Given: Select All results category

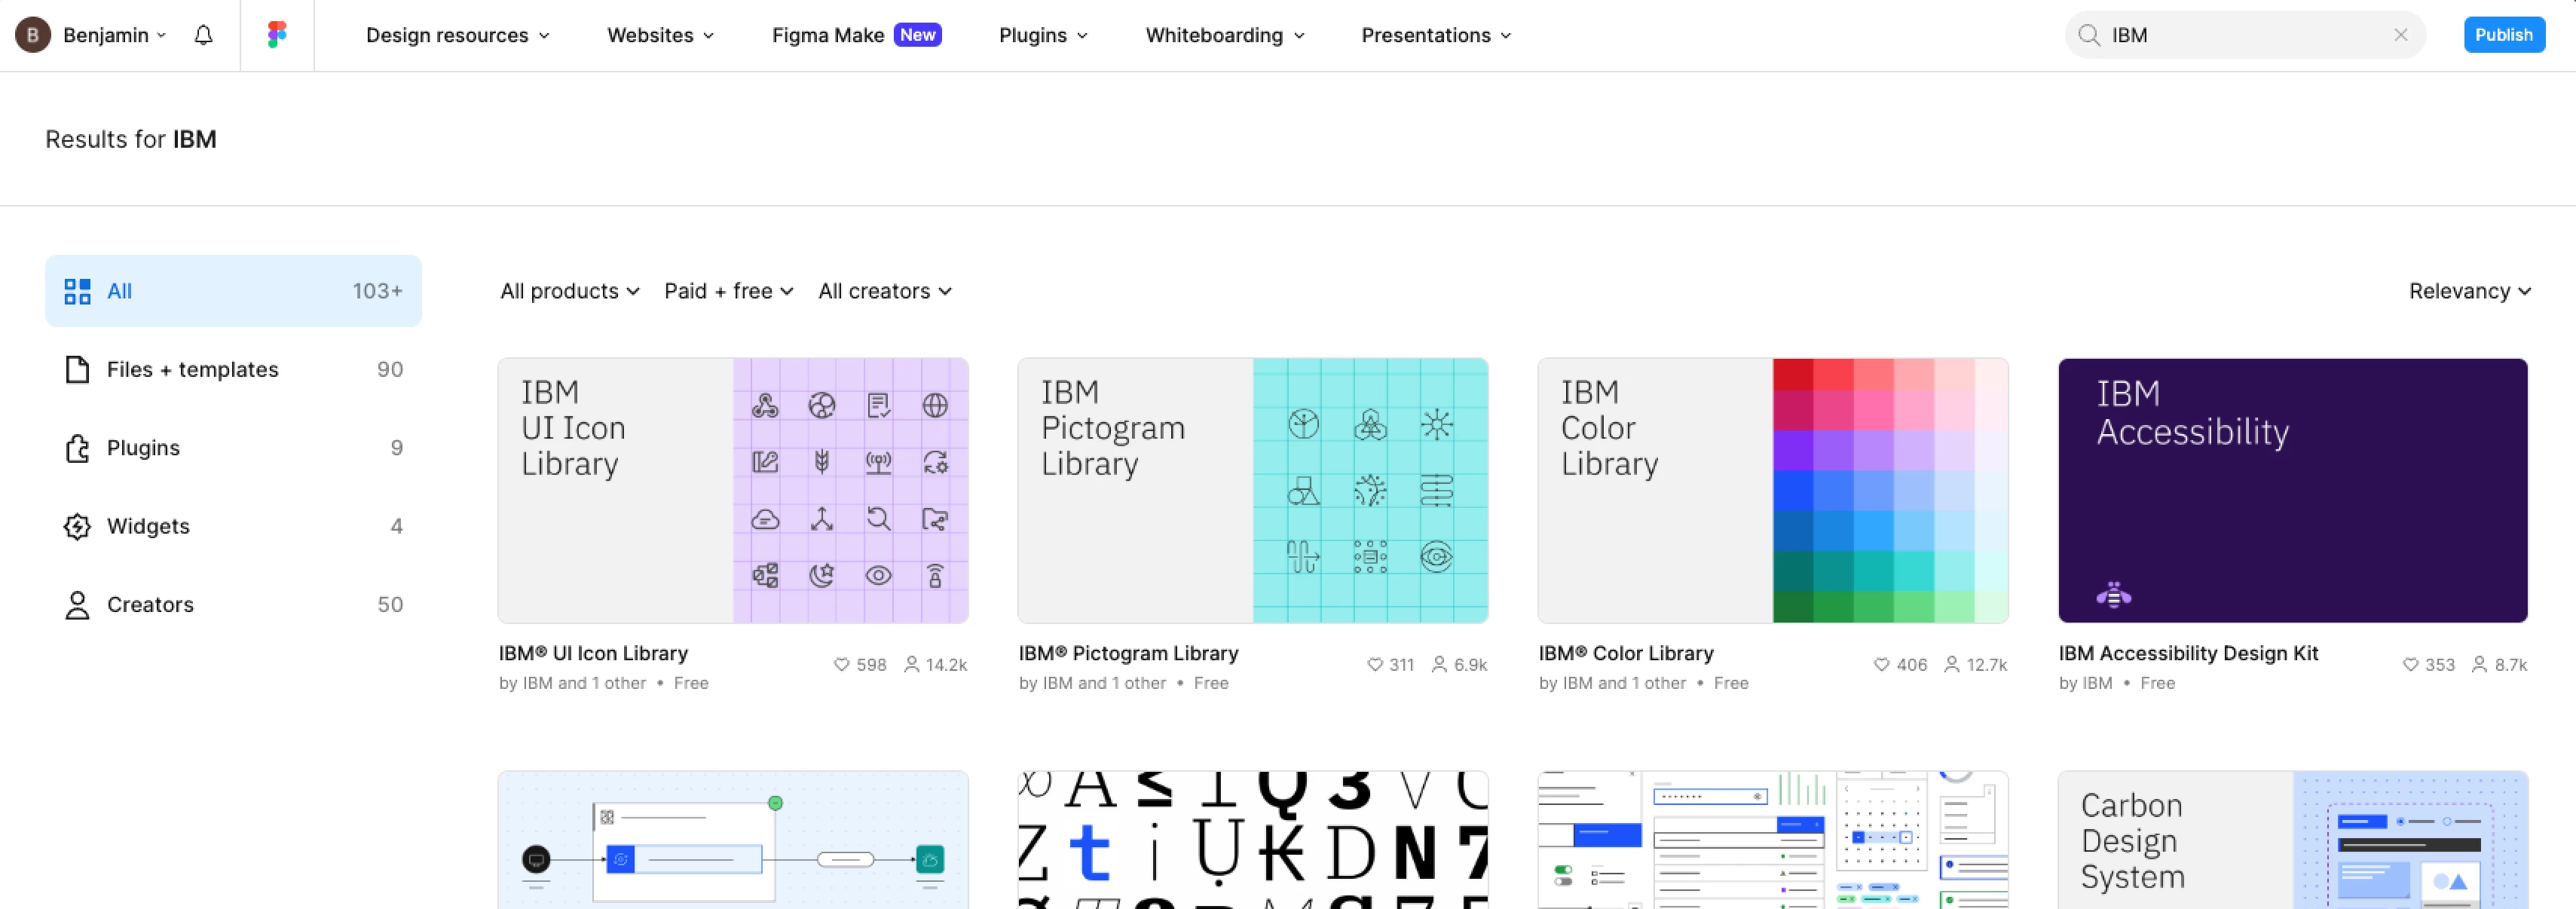Looking at the screenshot, I should click(x=233, y=291).
